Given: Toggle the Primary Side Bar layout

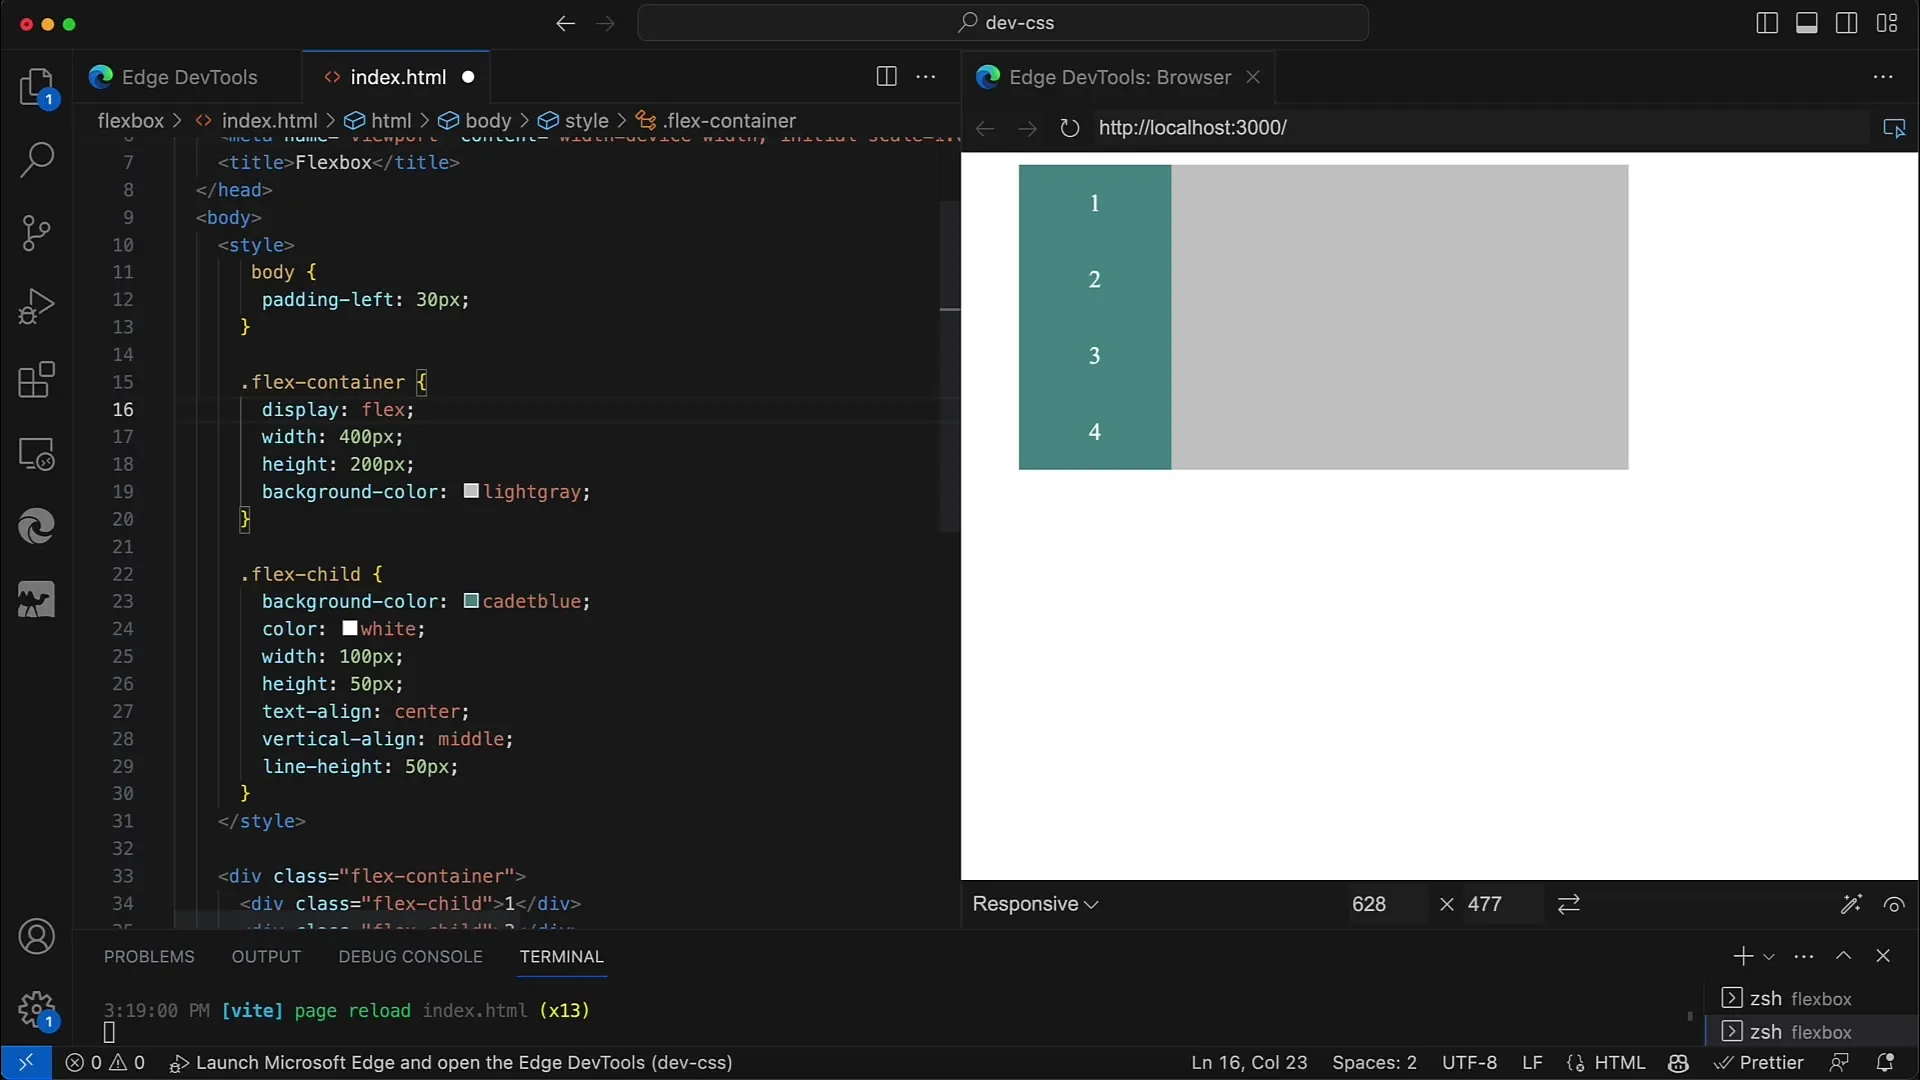Looking at the screenshot, I should (x=1767, y=23).
